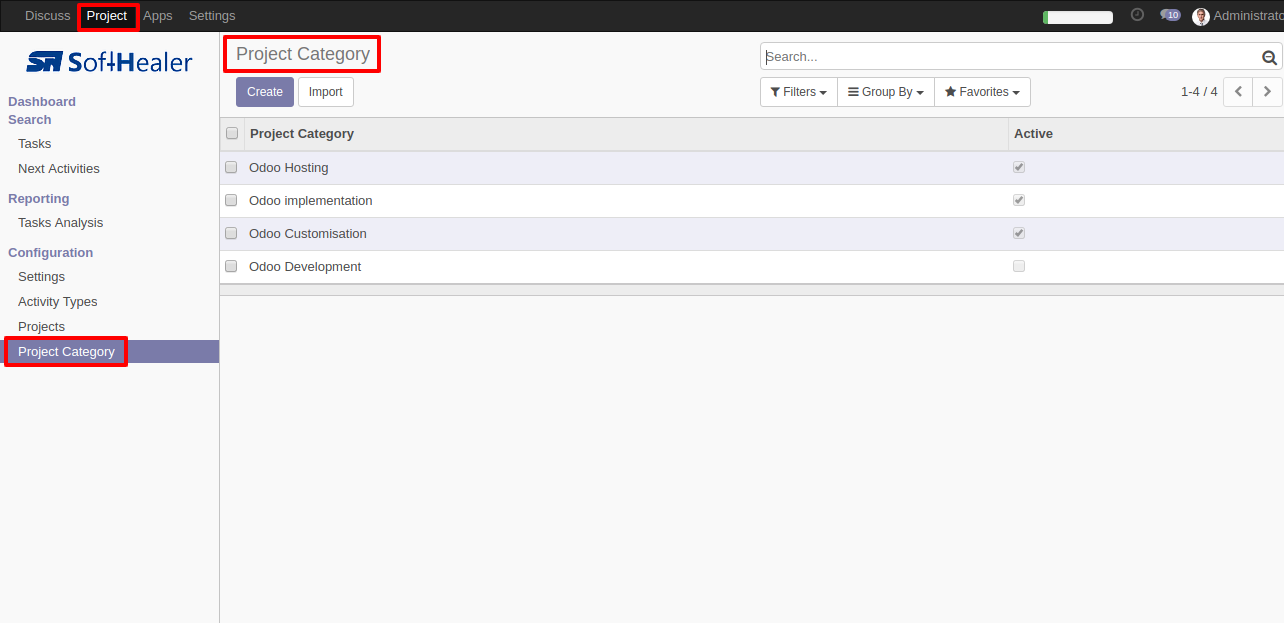Select the Odoo Development row checkbox

coord(231,266)
